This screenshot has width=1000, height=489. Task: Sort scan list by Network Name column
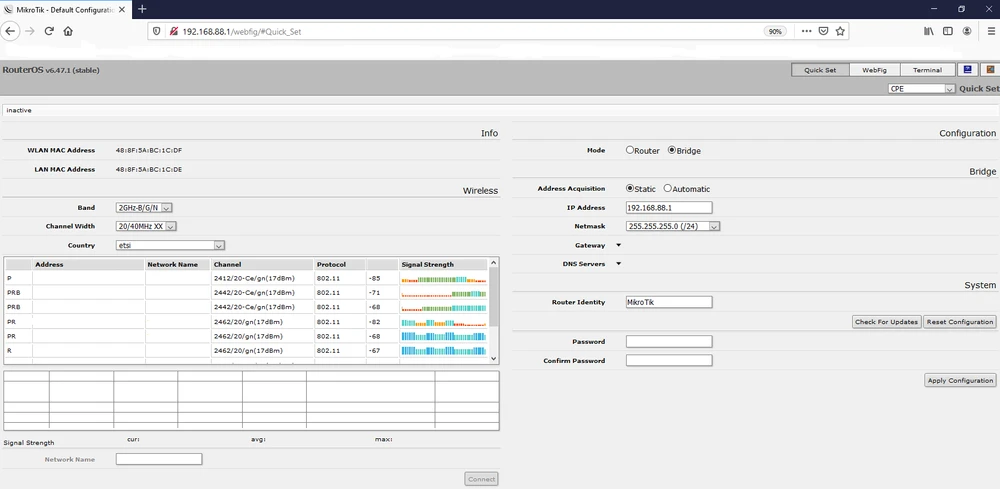pos(177,264)
